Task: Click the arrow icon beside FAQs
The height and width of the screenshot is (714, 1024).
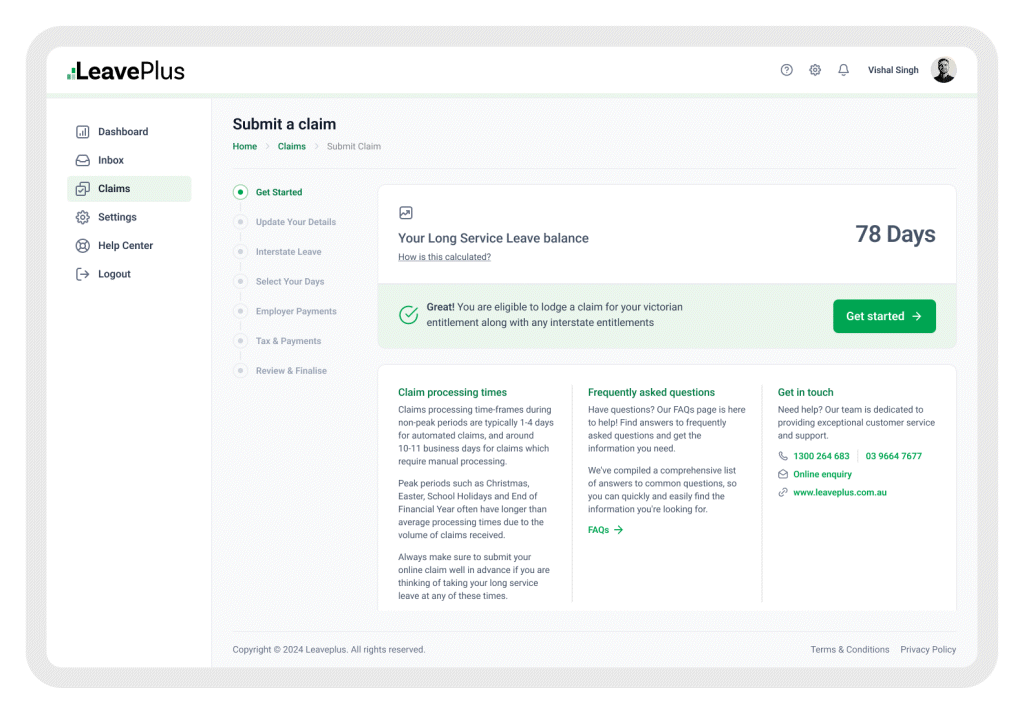Action: (618, 530)
